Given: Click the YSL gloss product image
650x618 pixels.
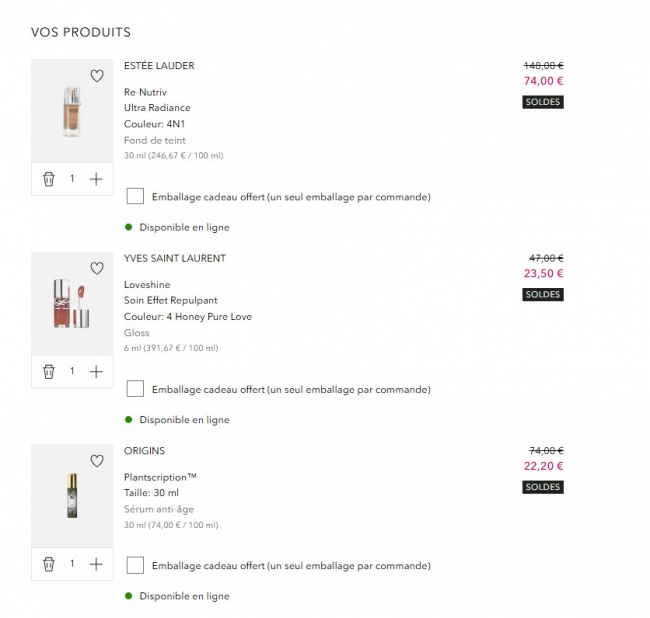Looking at the screenshot, I should click(70, 305).
